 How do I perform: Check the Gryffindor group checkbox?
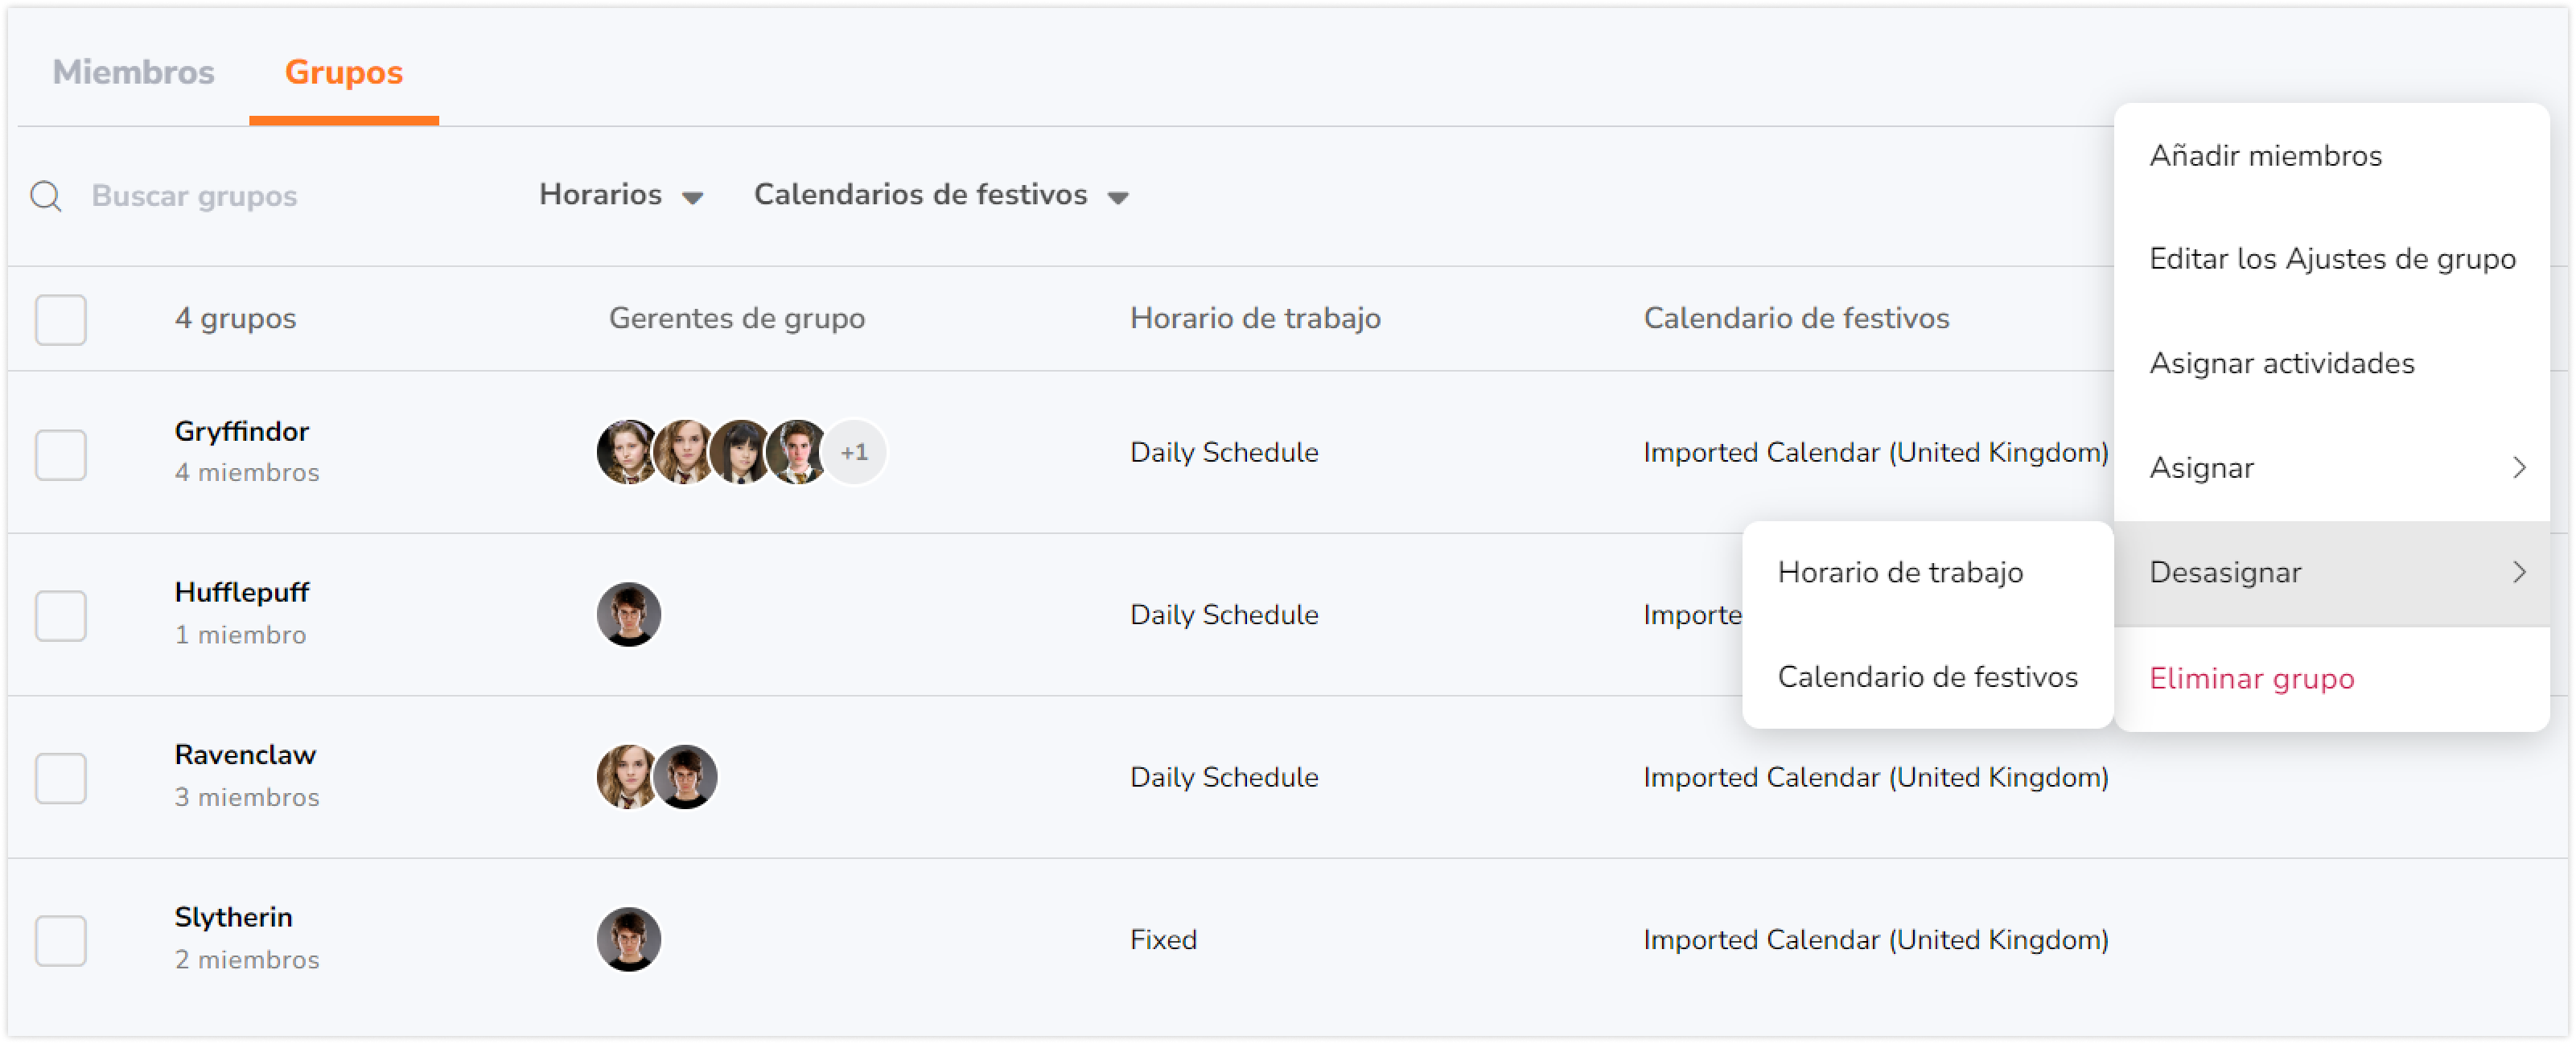coord(61,454)
